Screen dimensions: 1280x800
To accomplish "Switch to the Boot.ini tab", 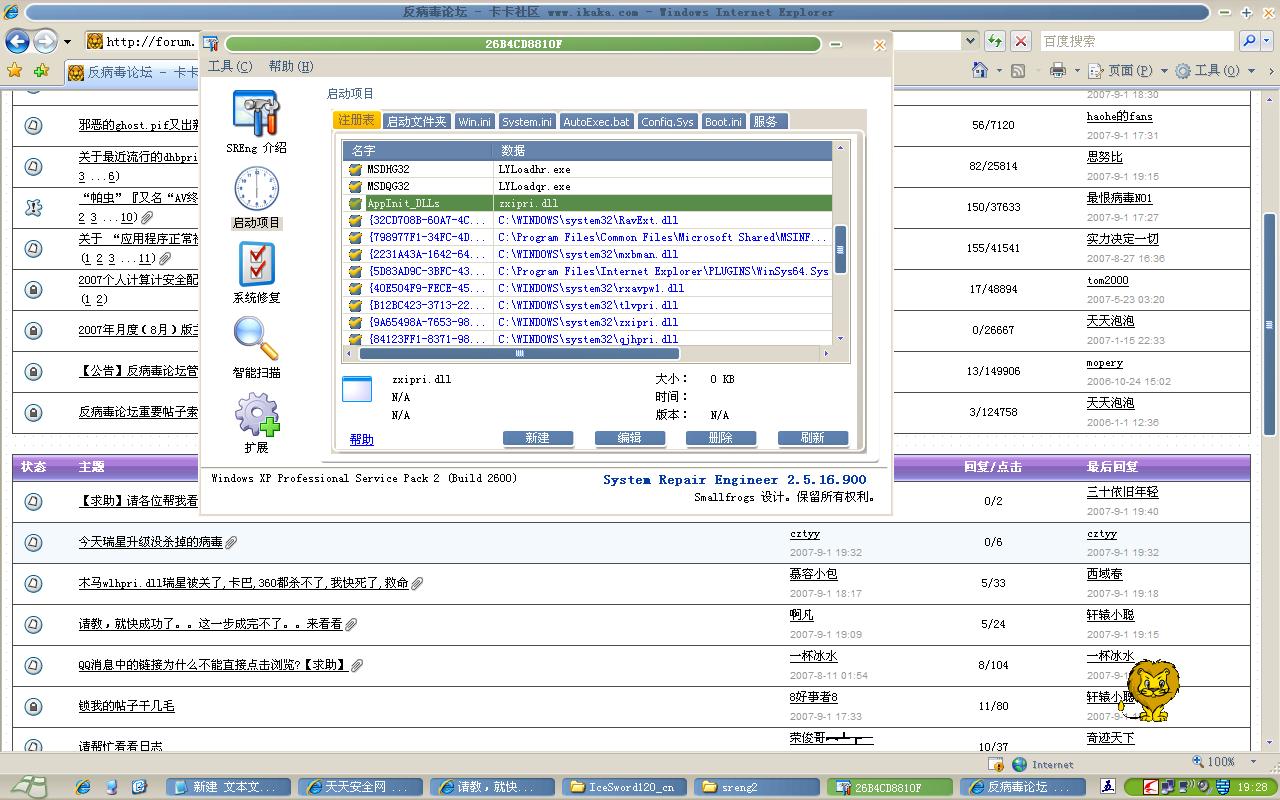I will [723, 121].
